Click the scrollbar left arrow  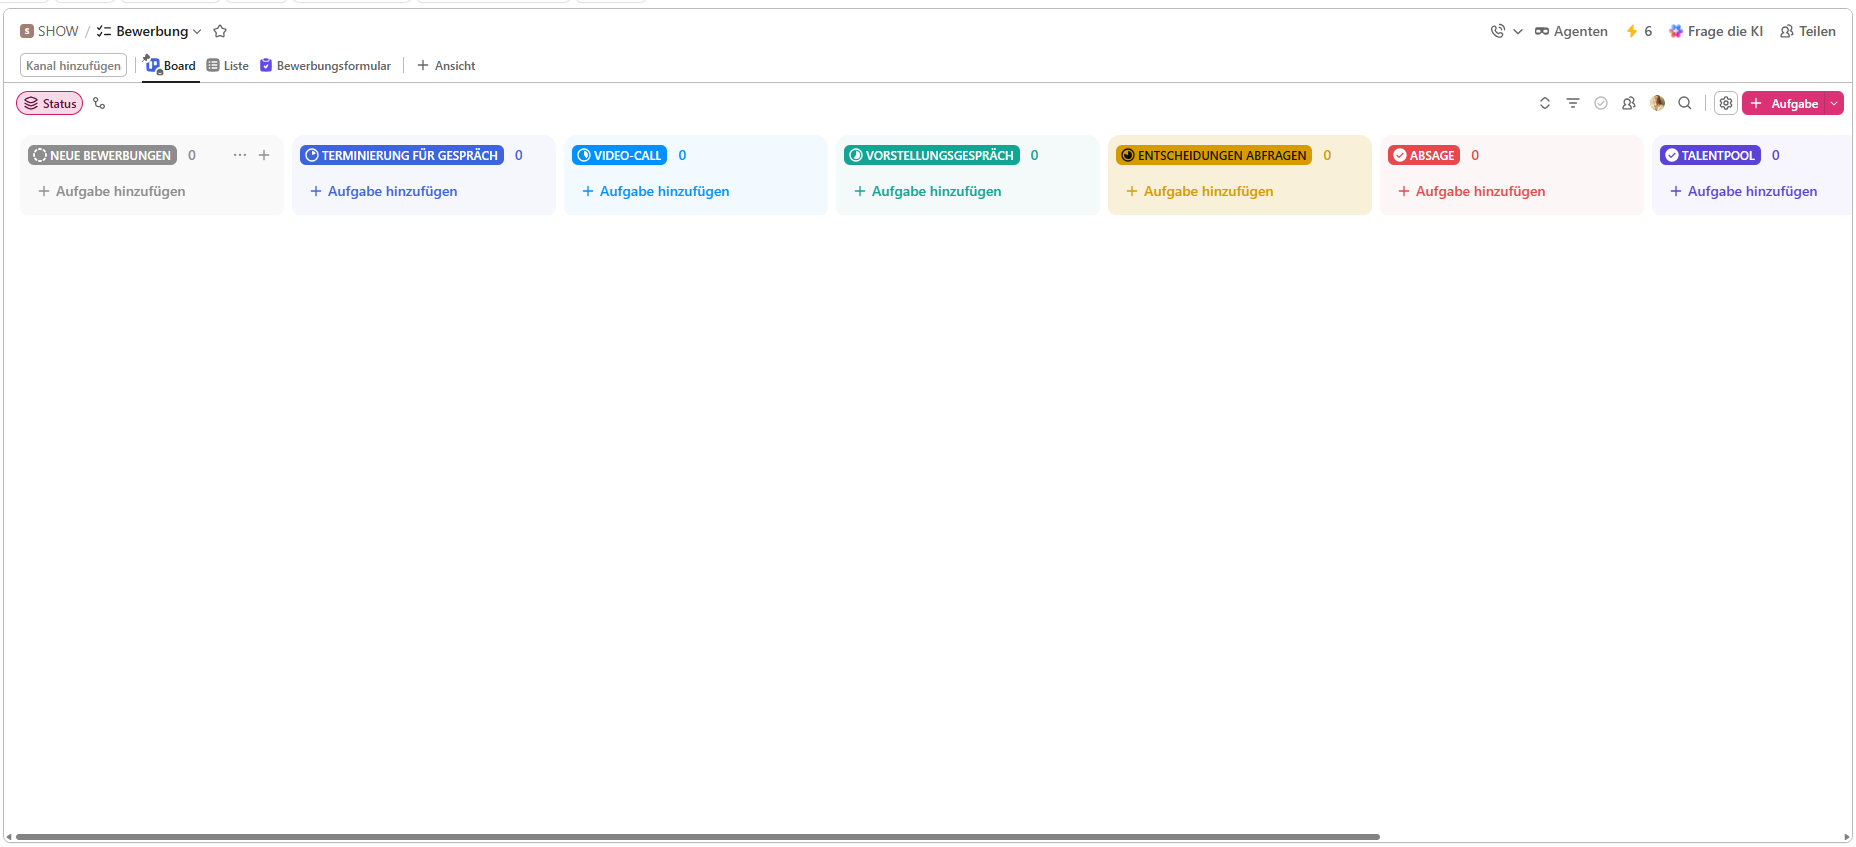[x=9, y=837]
